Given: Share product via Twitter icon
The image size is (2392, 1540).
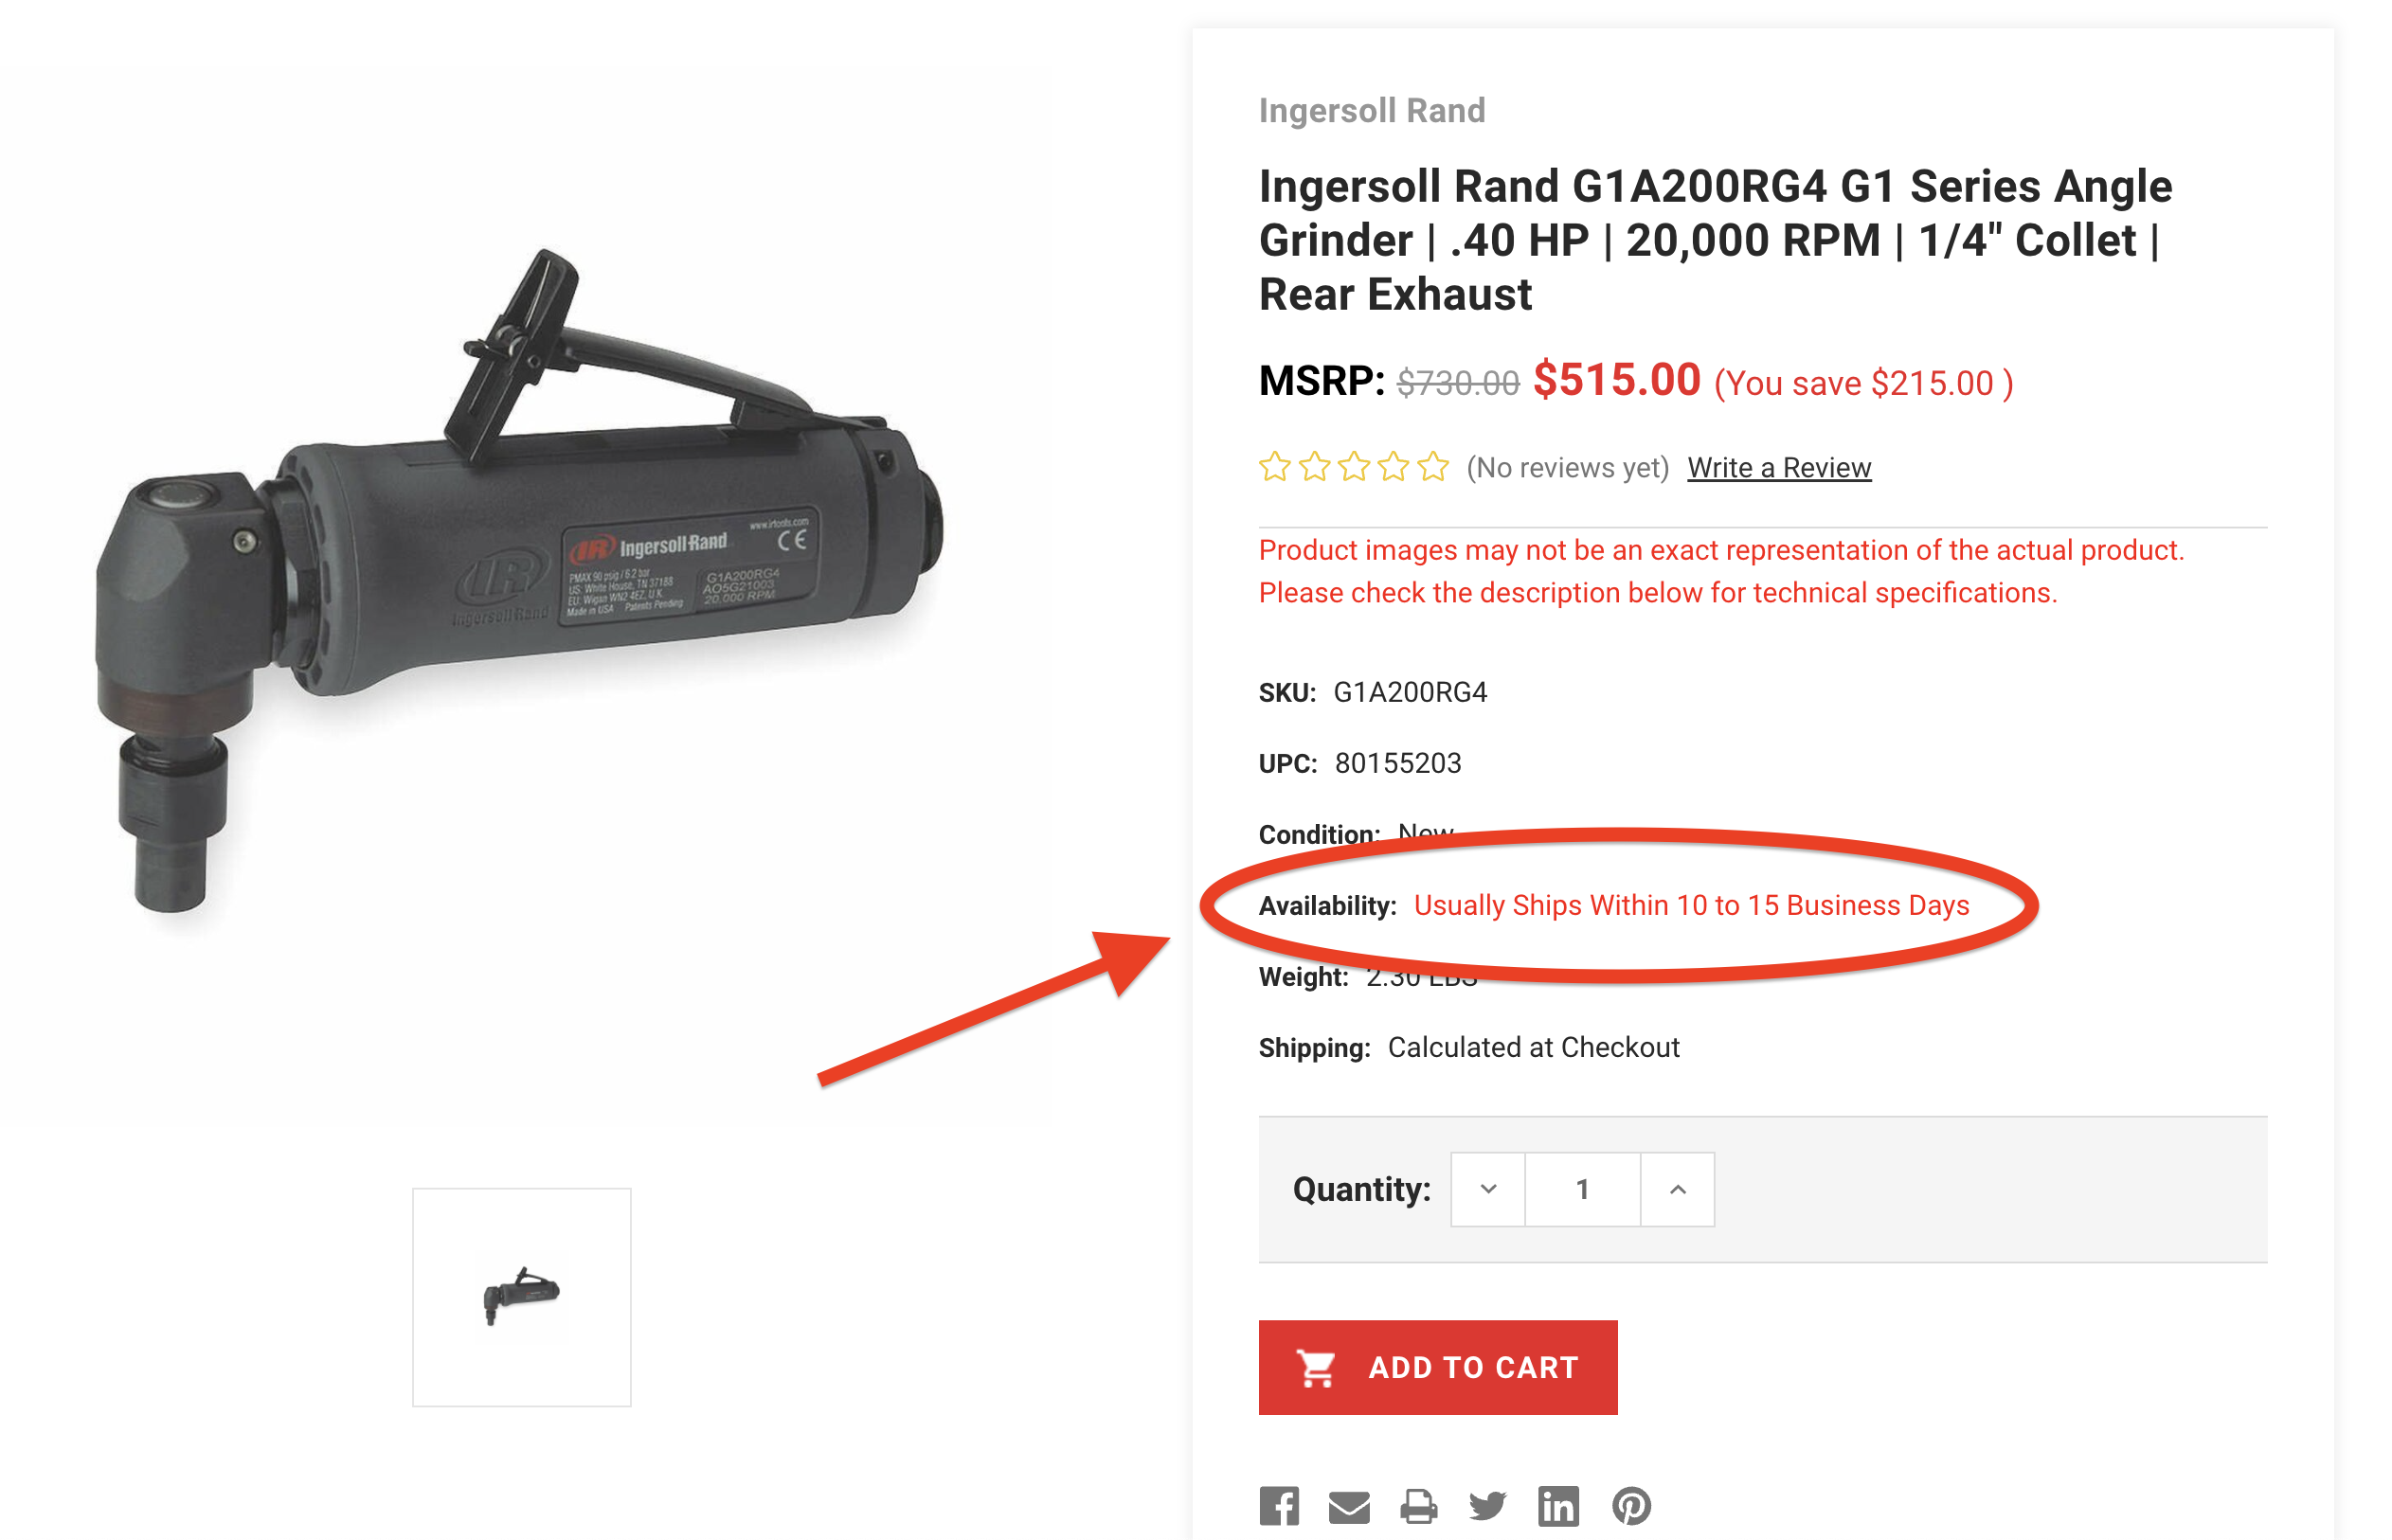Looking at the screenshot, I should [x=1487, y=1505].
